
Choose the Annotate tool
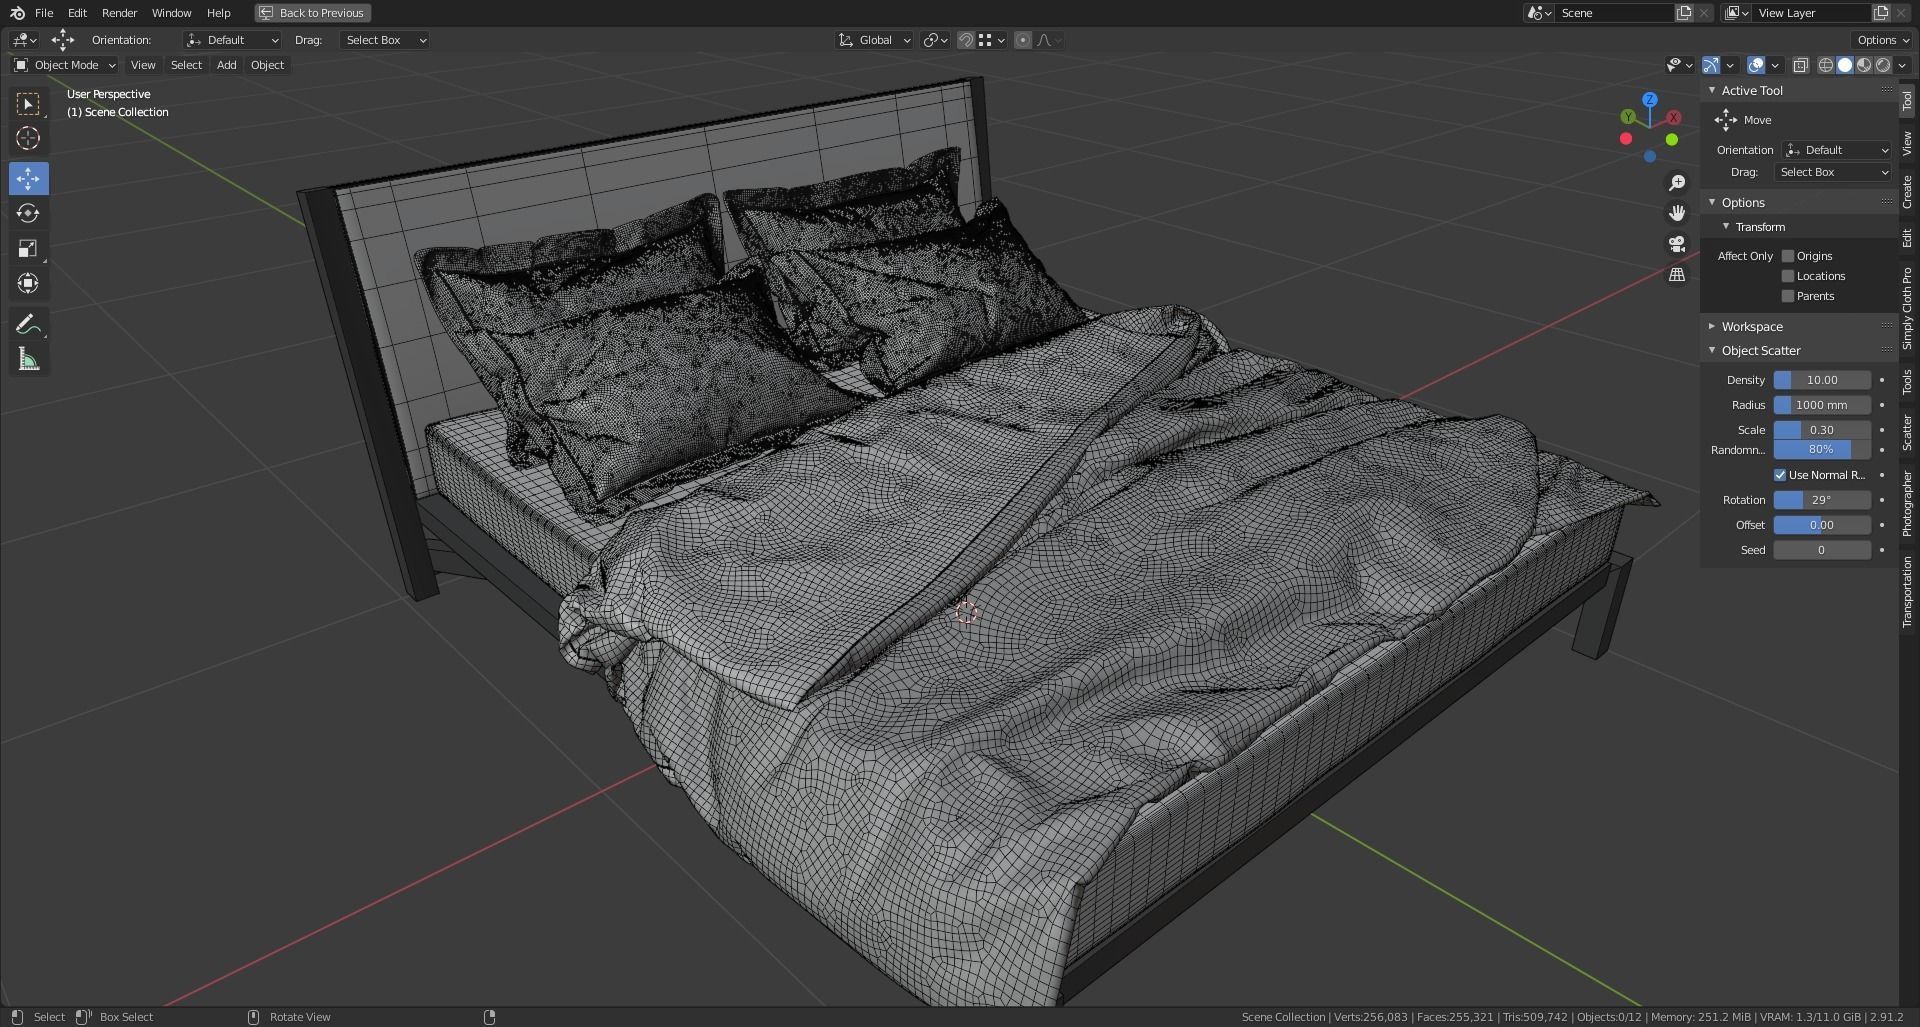pyautogui.click(x=28, y=324)
